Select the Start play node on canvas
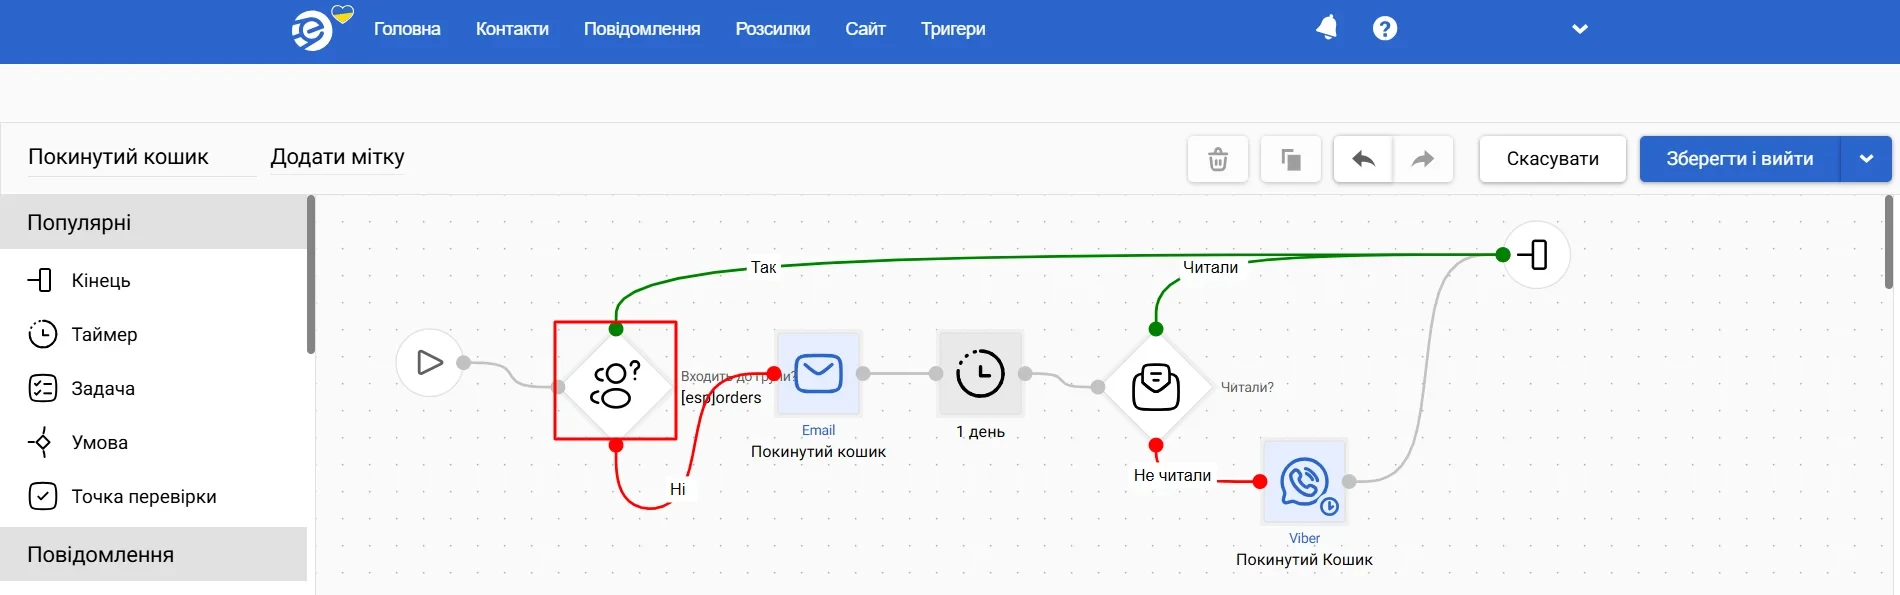Screen dimensions: 1900x595 [429, 362]
